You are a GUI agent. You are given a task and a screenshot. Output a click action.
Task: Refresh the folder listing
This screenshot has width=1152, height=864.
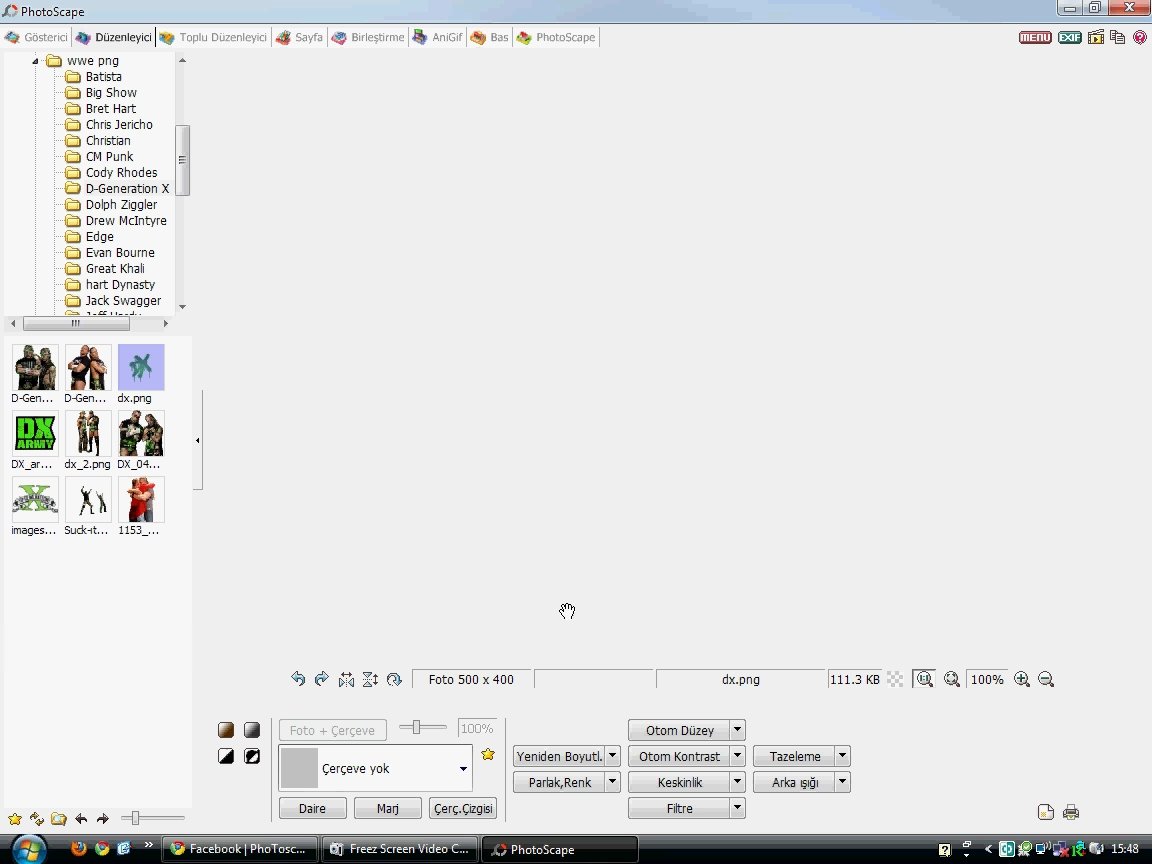click(37, 818)
